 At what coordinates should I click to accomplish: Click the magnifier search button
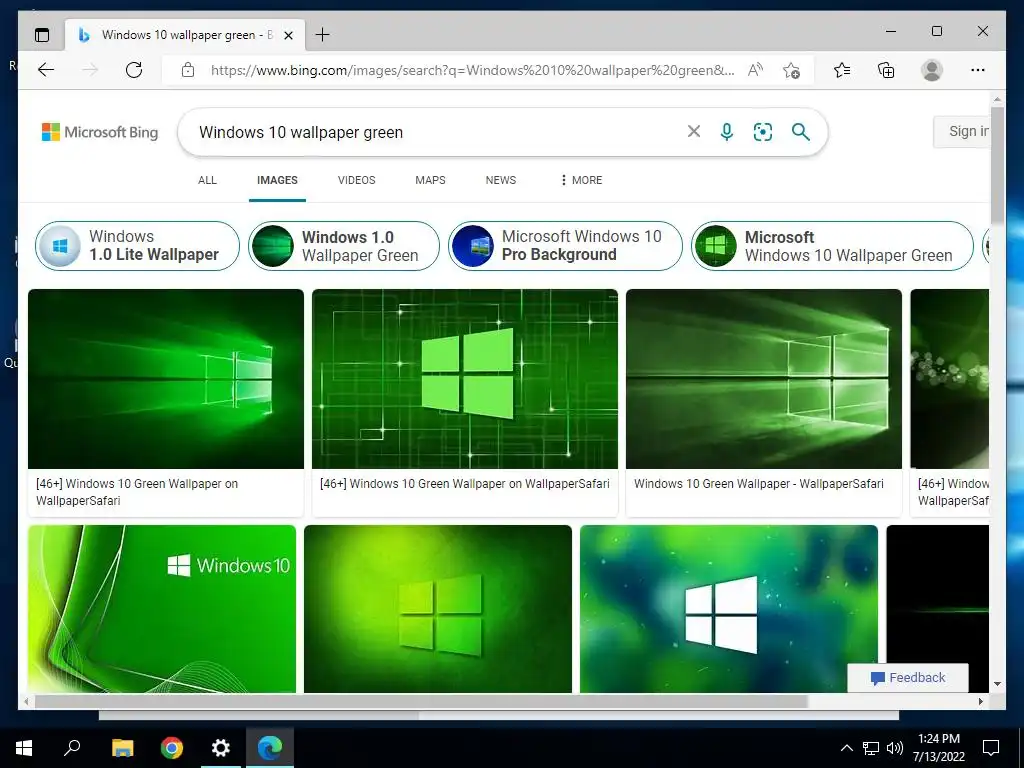click(x=801, y=132)
